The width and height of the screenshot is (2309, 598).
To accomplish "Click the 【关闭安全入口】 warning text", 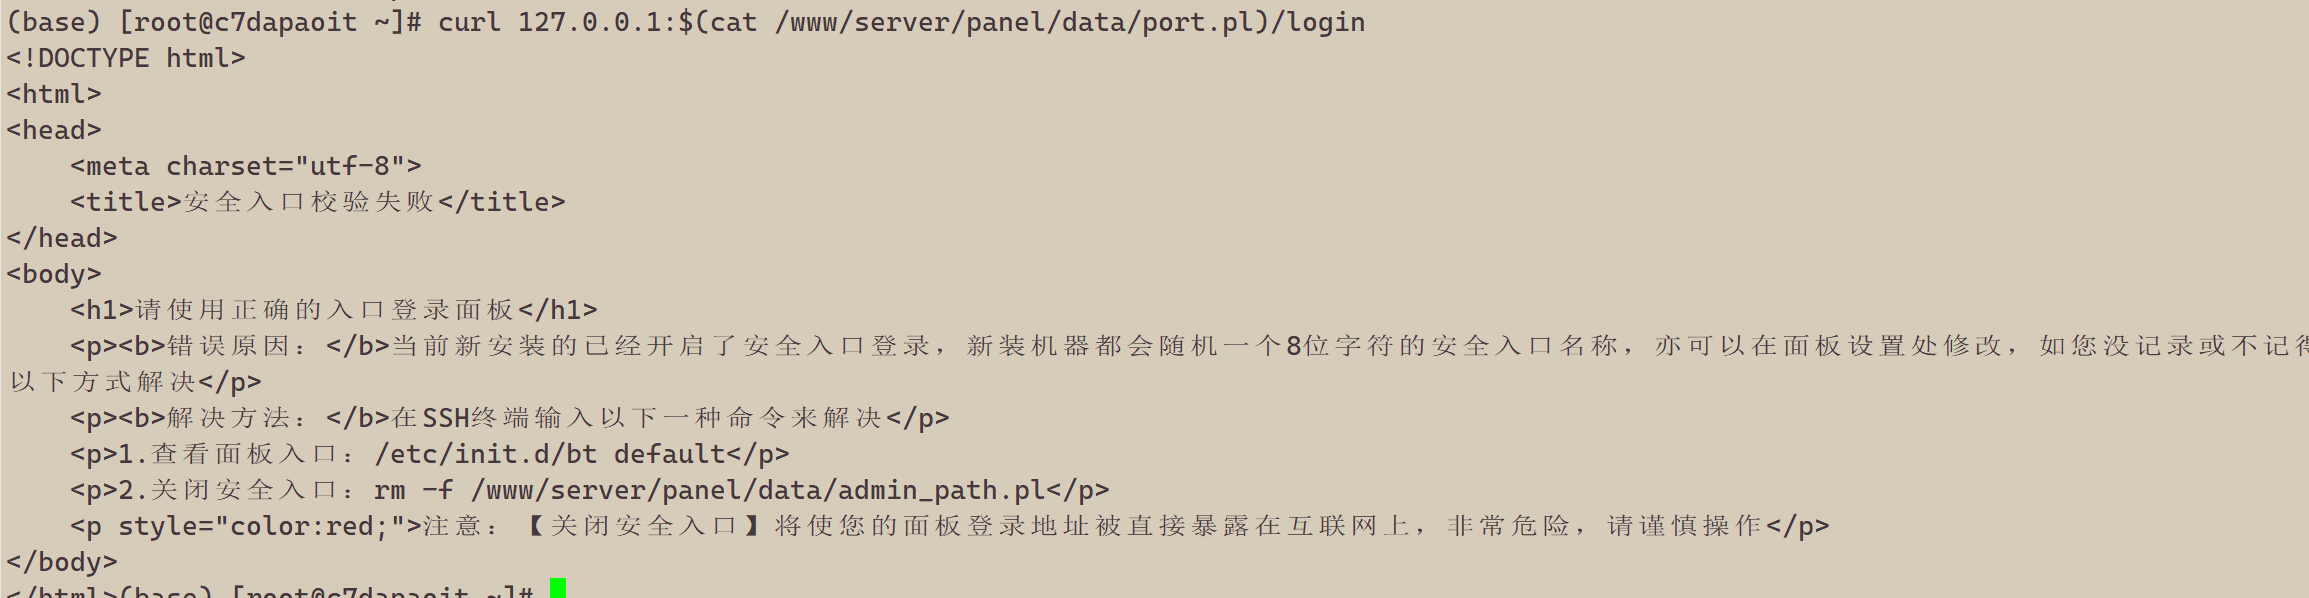I will tap(643, 526).
